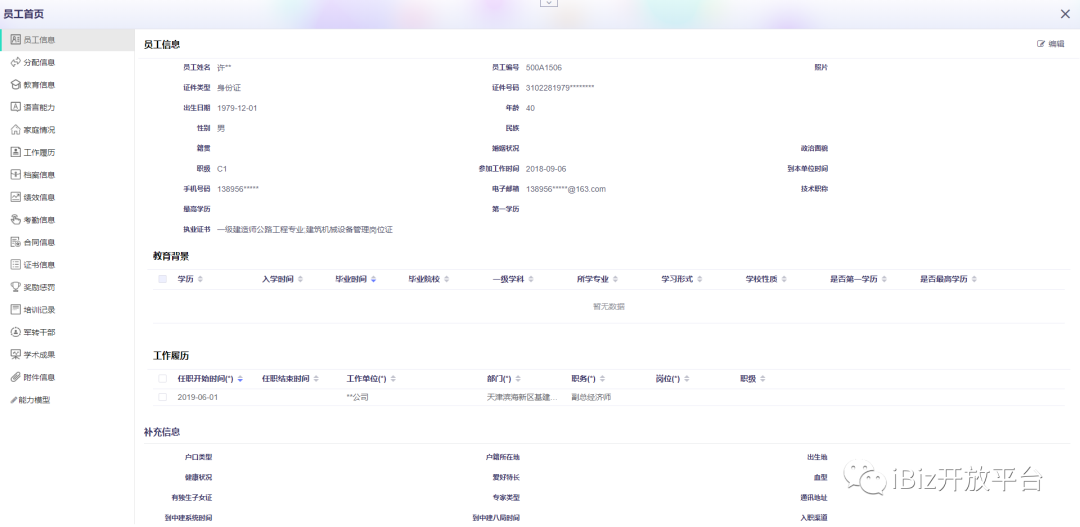This screenshot has width=1080, height=527.
Task: Click the **公司 work unit cell
Action: 357,397
